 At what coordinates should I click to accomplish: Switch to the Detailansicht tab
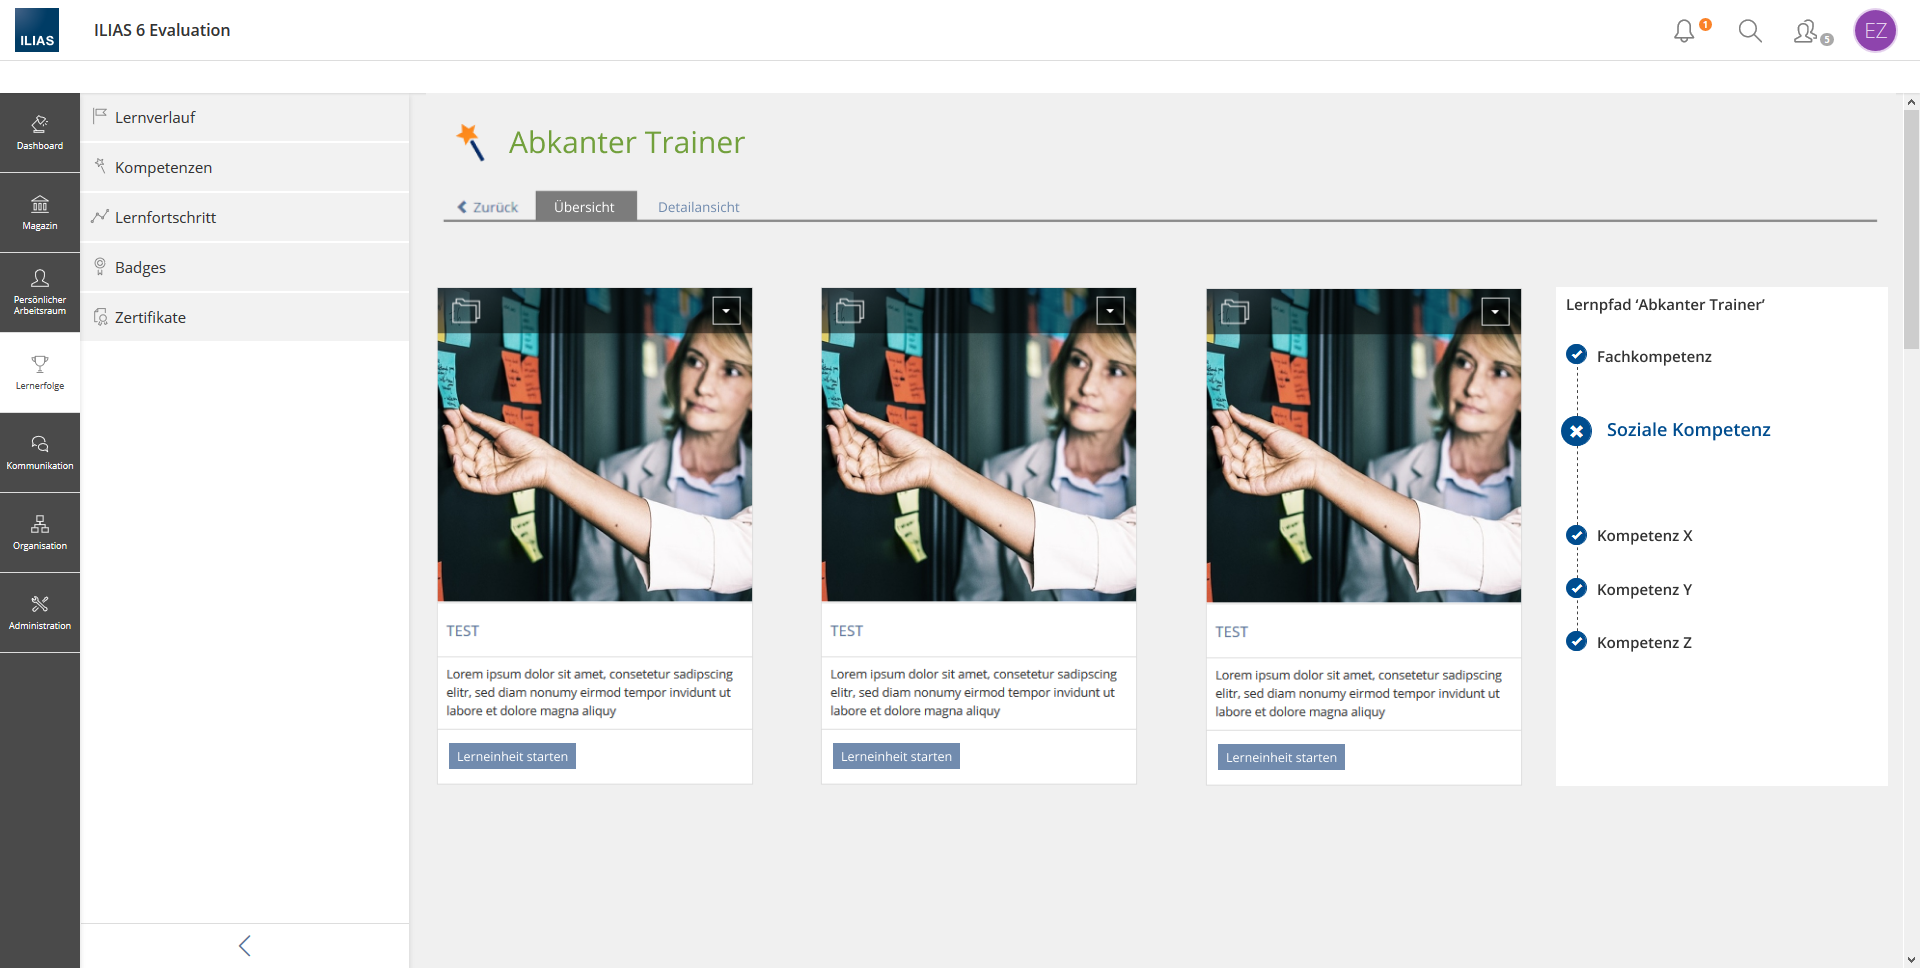[698, 207]
